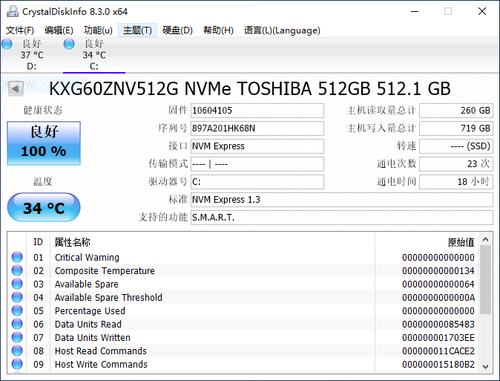Select the D: drive tab at 37 °C

click(x=32, y=55)
